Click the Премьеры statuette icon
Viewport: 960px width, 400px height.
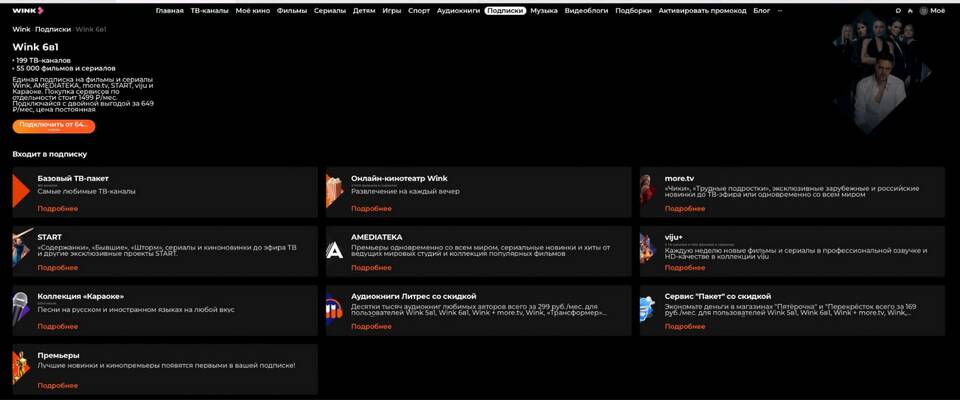pyautogui.click(x=22, y=368)
